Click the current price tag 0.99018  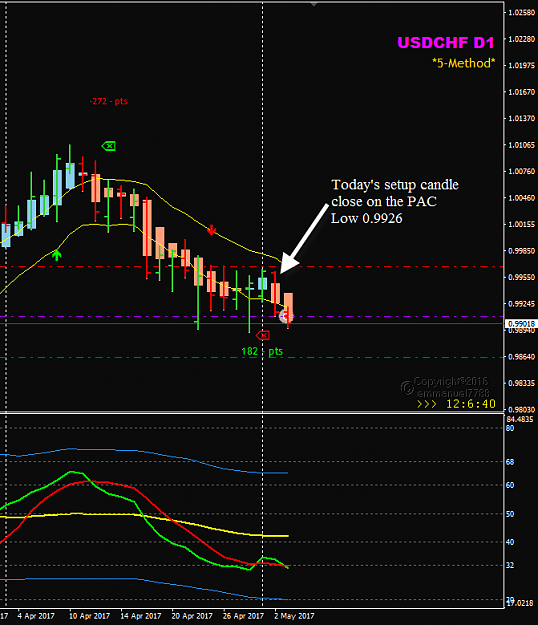click(x=521, y=324)
